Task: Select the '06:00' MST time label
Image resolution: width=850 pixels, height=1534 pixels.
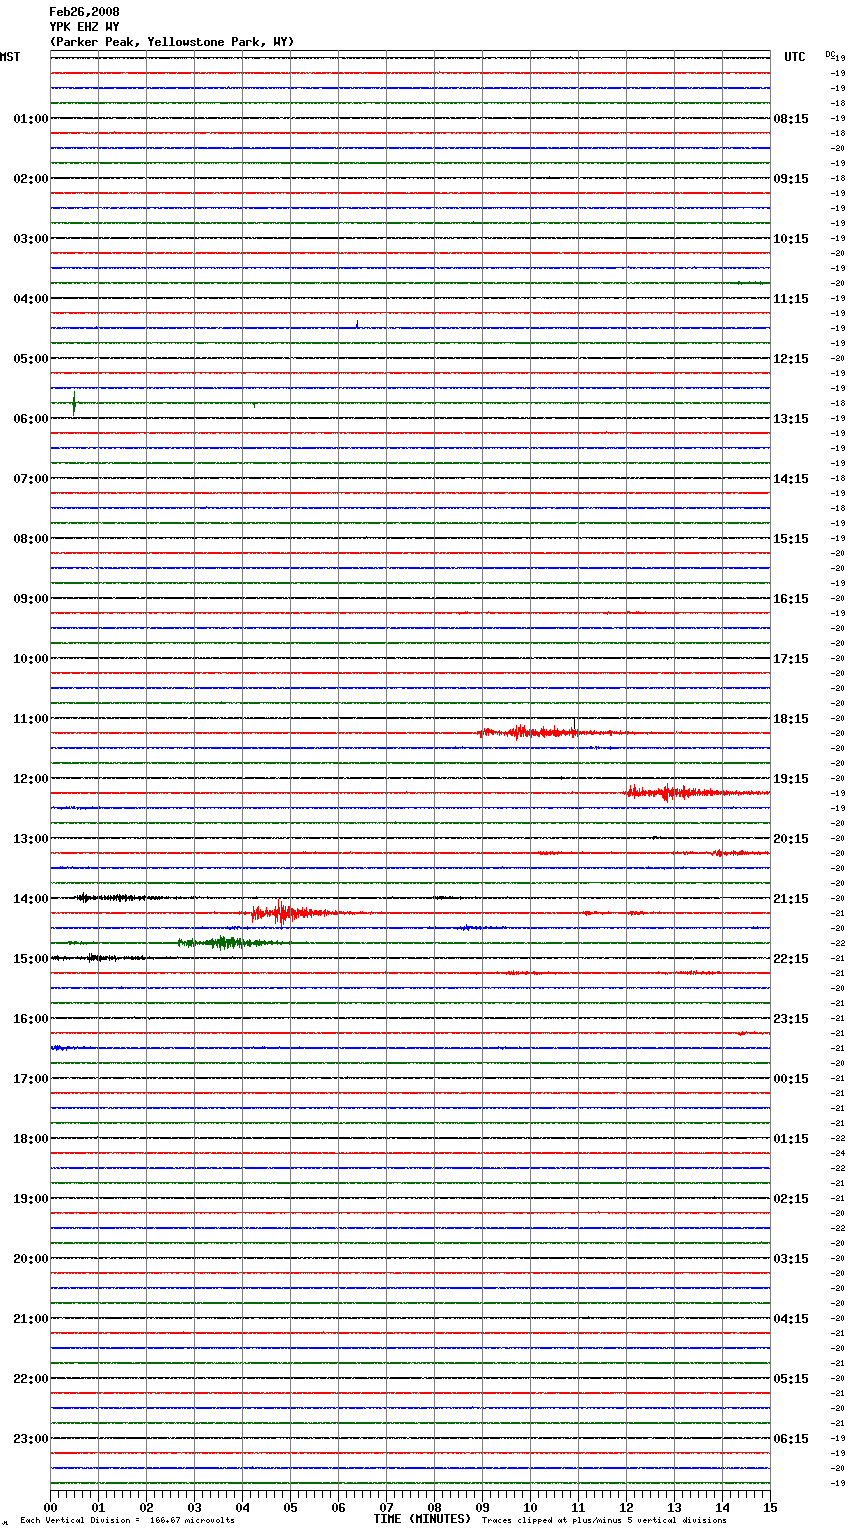Action: 30,419
